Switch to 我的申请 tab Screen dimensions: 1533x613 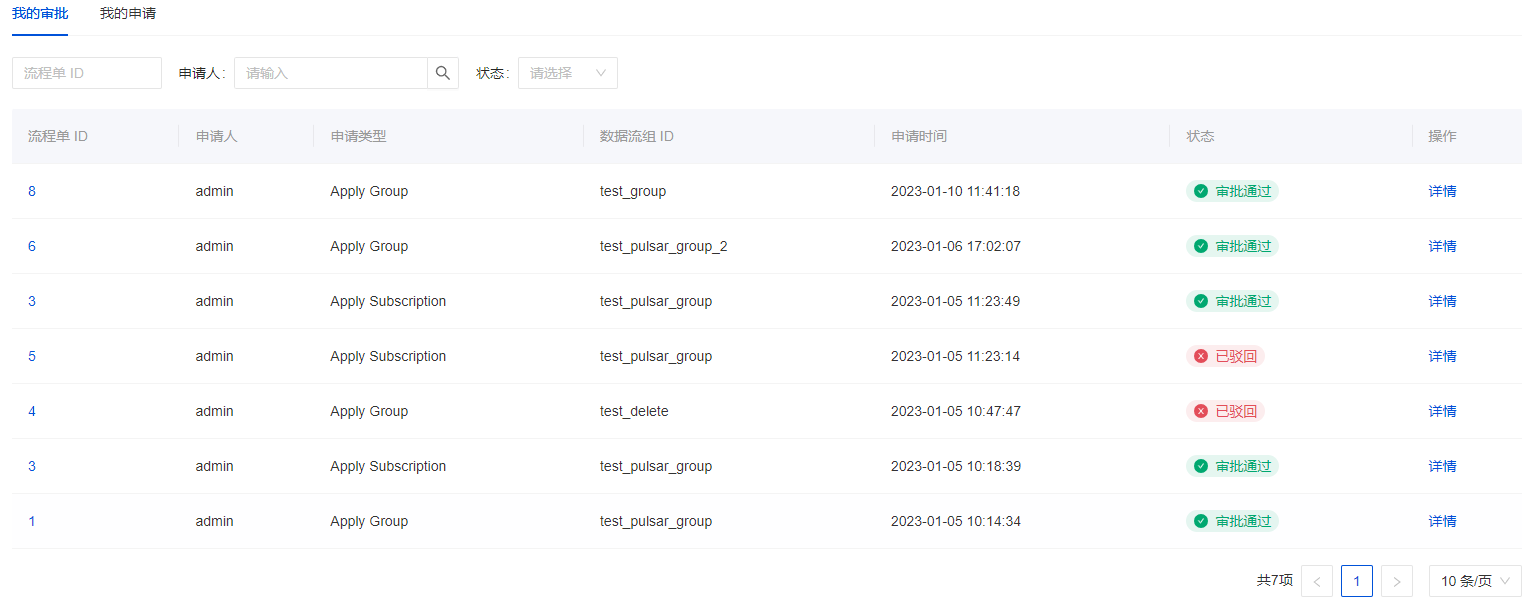point(128,14)
